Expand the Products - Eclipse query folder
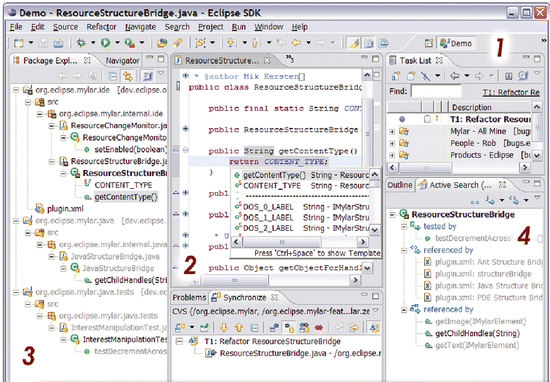 pos(392,155)
